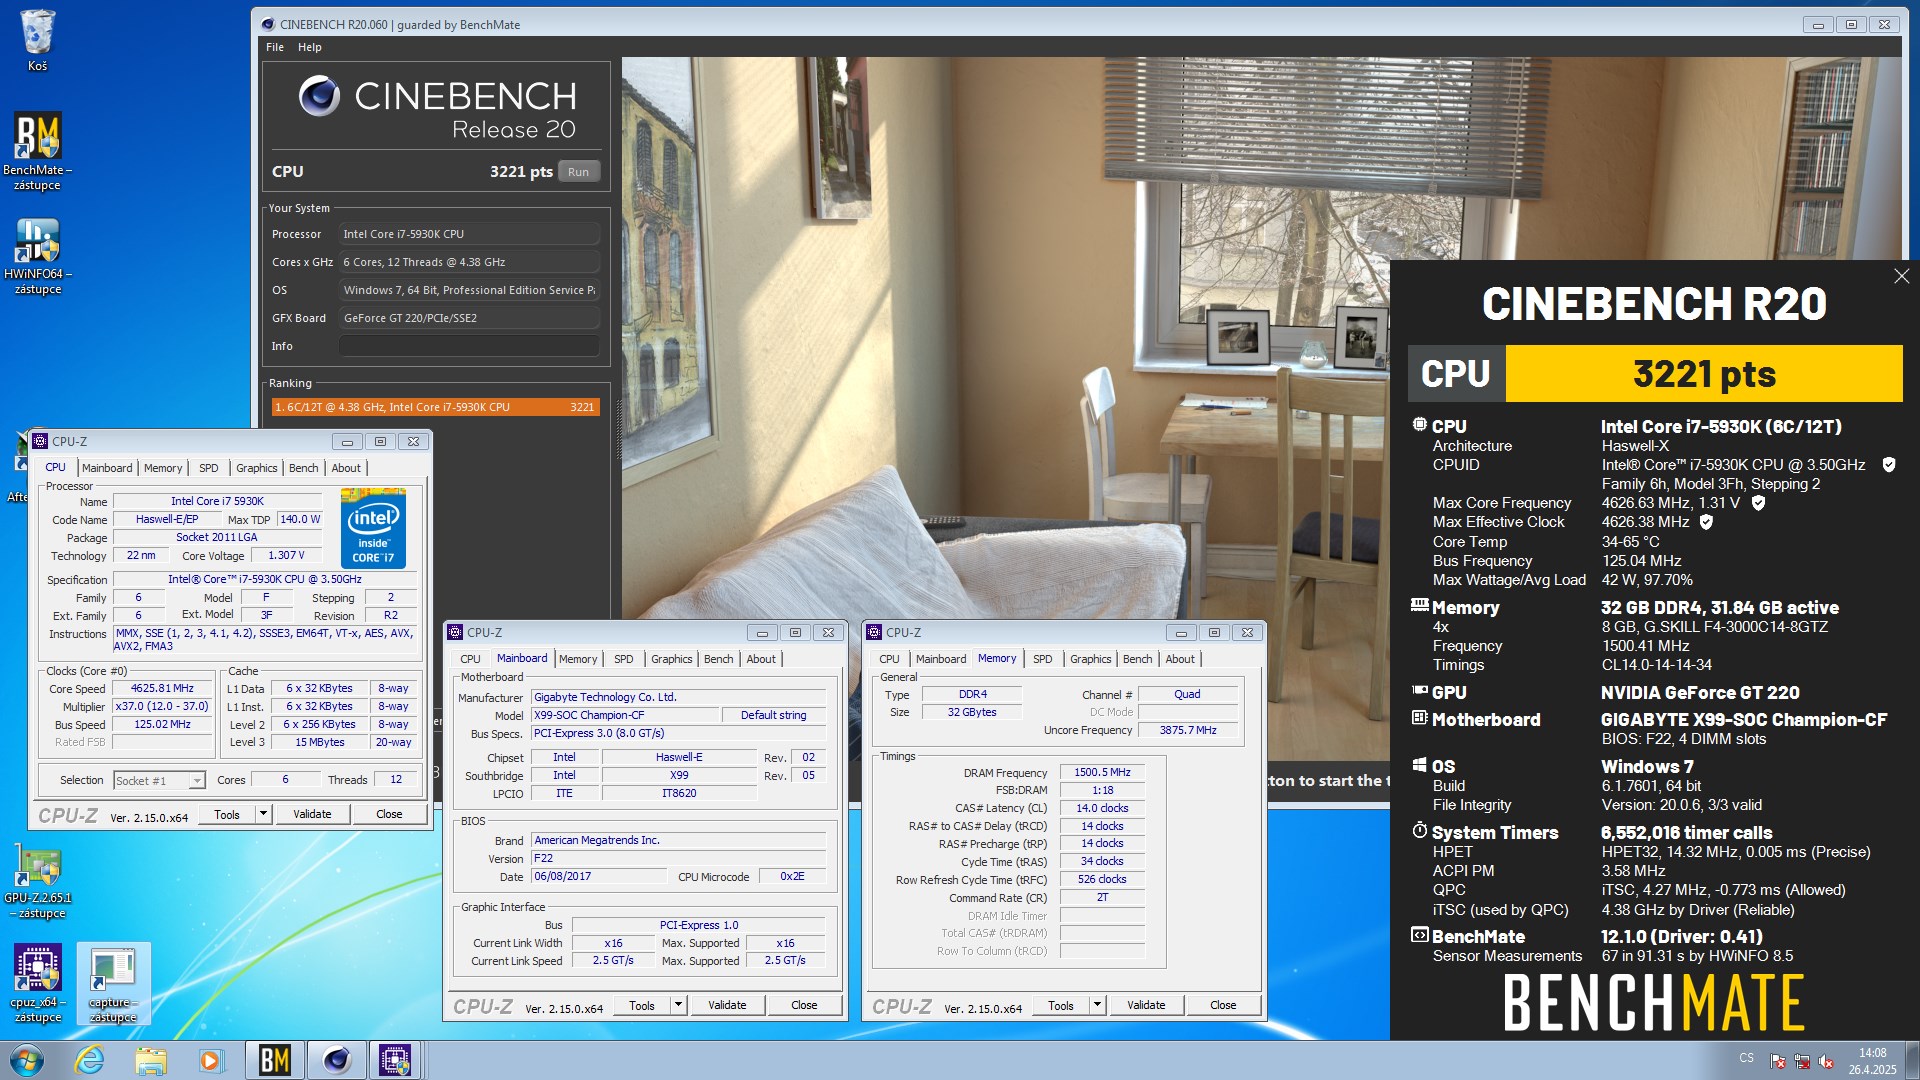Screen dimensions: 1920x1080
Task: Open the Koš recycle bin desktop icon
Action: click(x=37, y=40)
